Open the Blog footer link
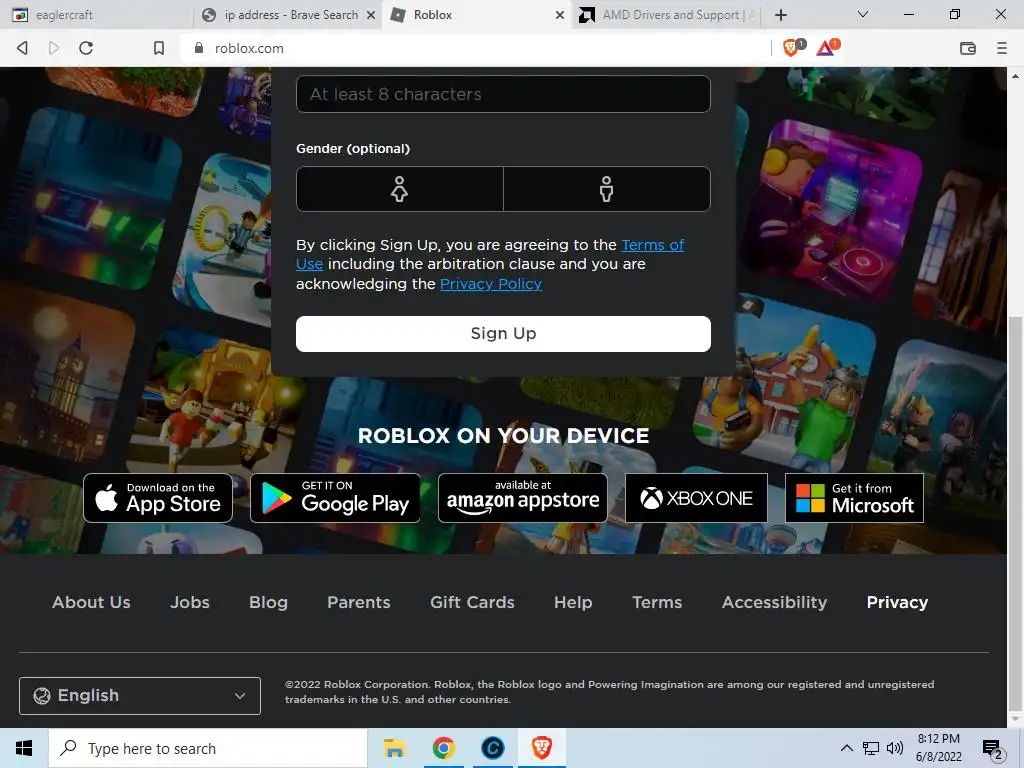 pyautogui.click(x=268, y=602)
